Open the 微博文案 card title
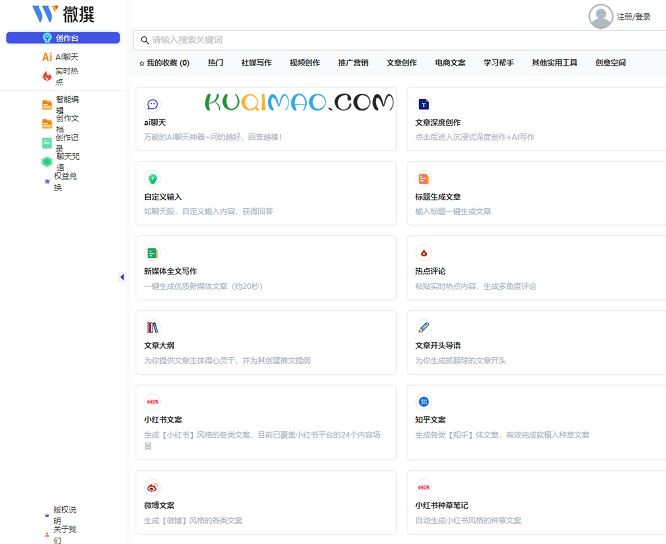Screen dimensions: 666x544 [159, 506]
